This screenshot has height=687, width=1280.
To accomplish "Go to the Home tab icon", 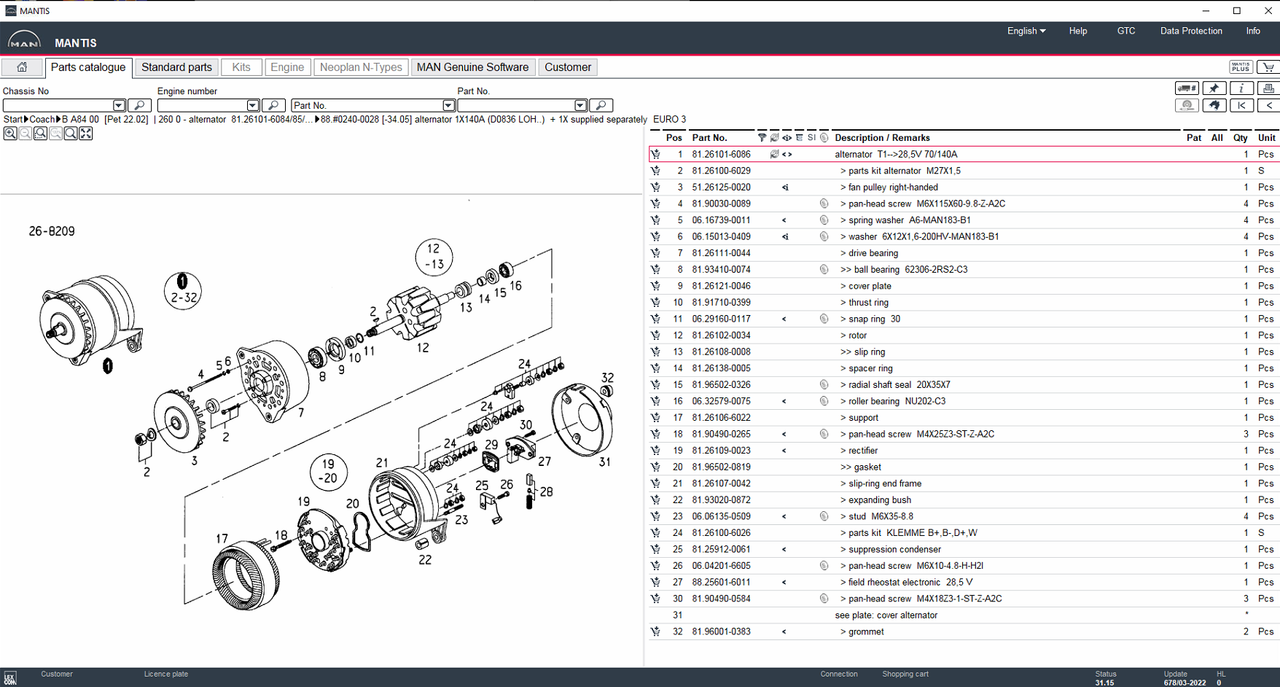I will [22, 67].
